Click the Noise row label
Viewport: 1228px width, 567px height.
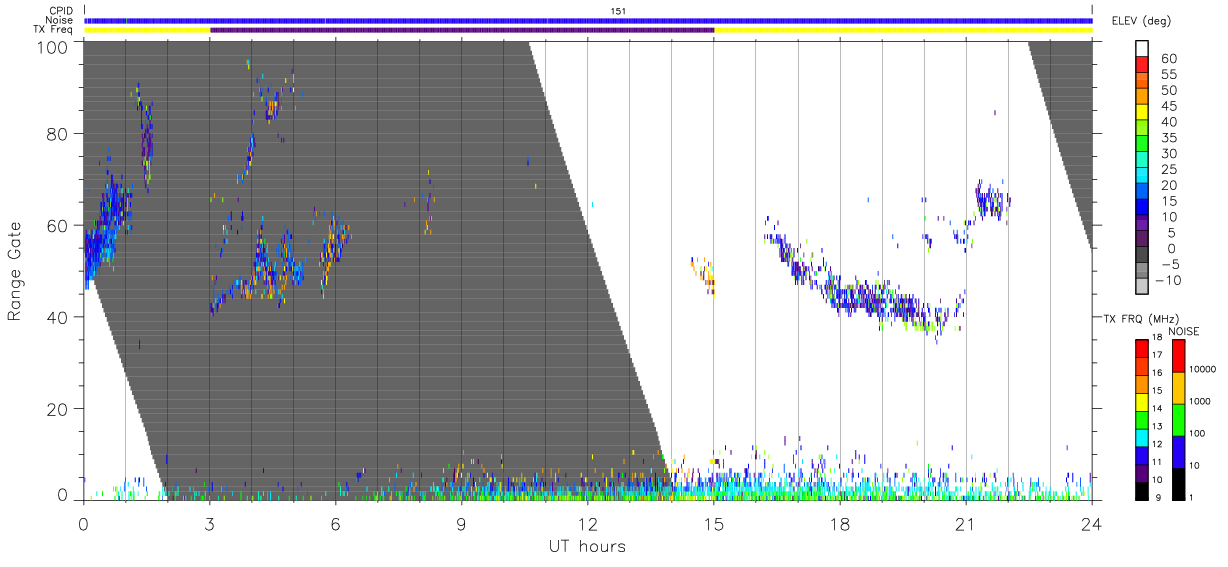coord(59,20)
